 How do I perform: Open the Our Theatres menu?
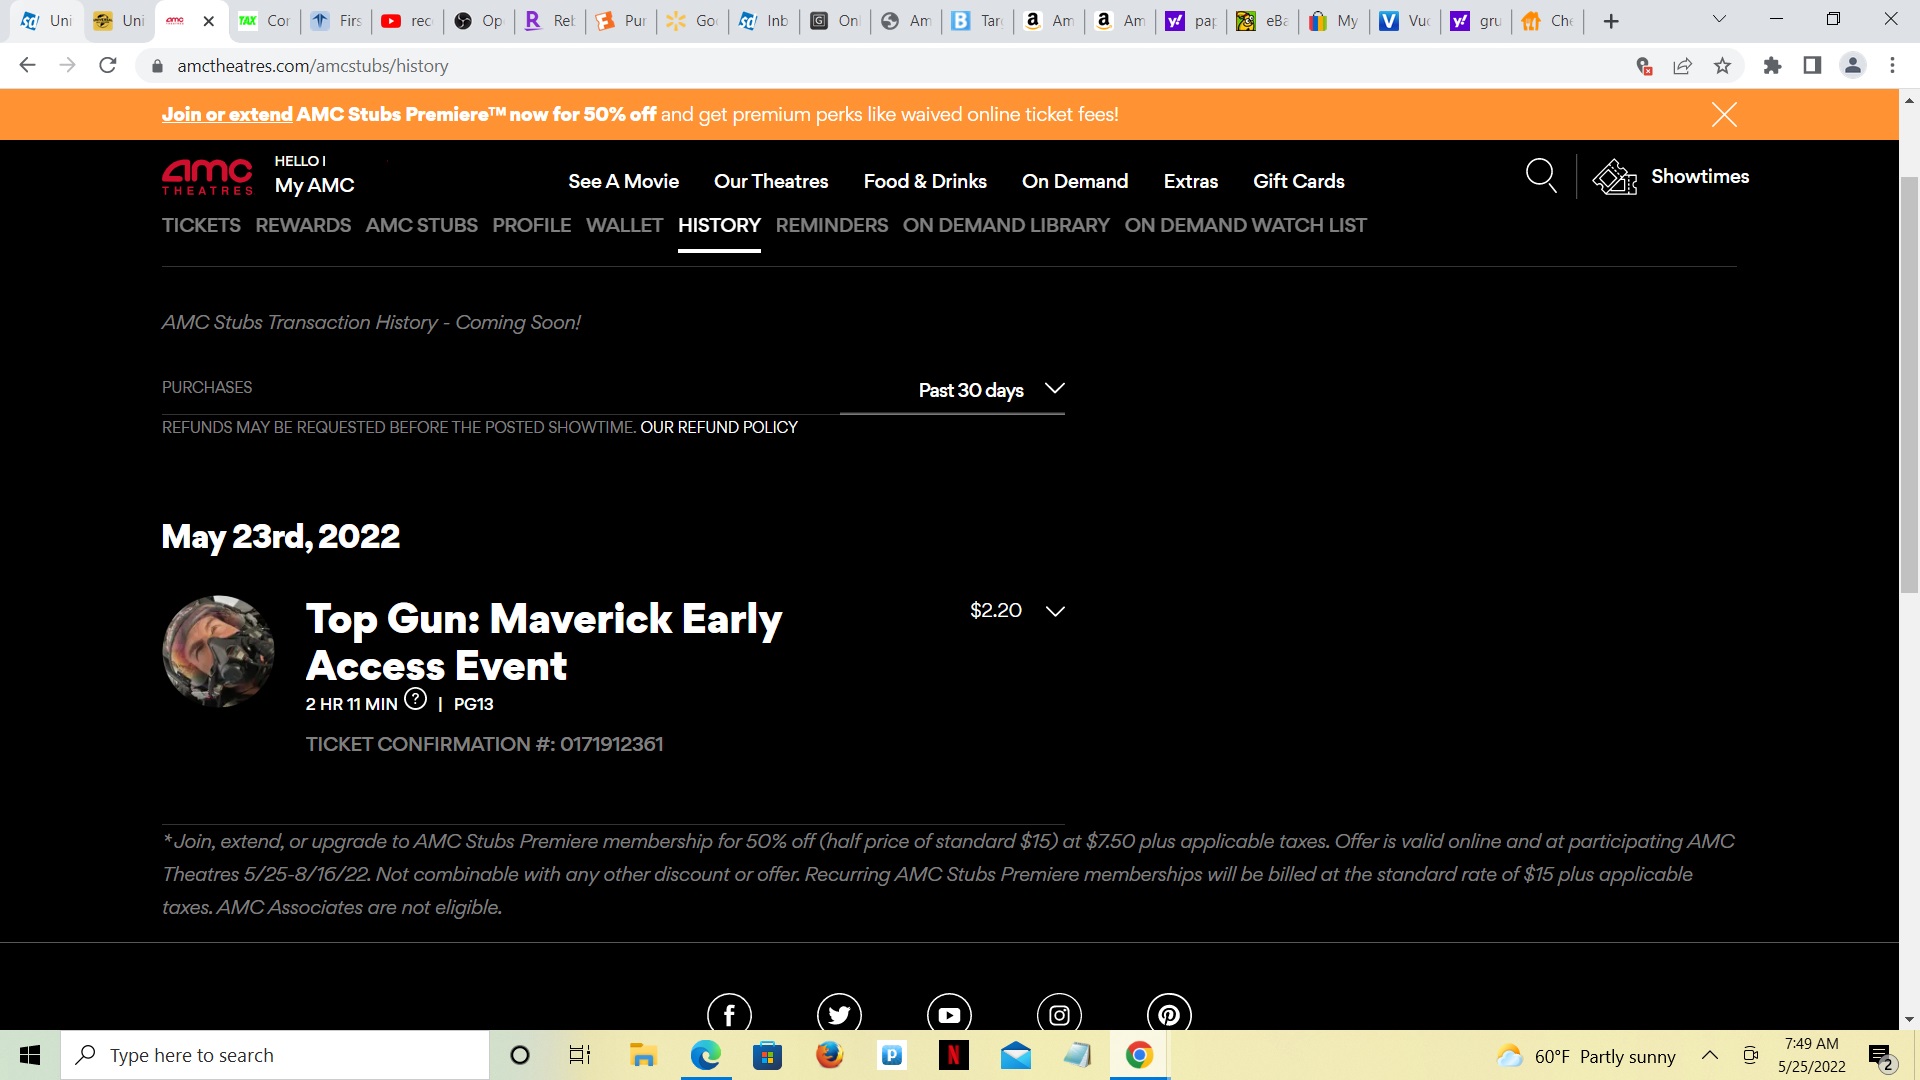[x=771, y=181]
